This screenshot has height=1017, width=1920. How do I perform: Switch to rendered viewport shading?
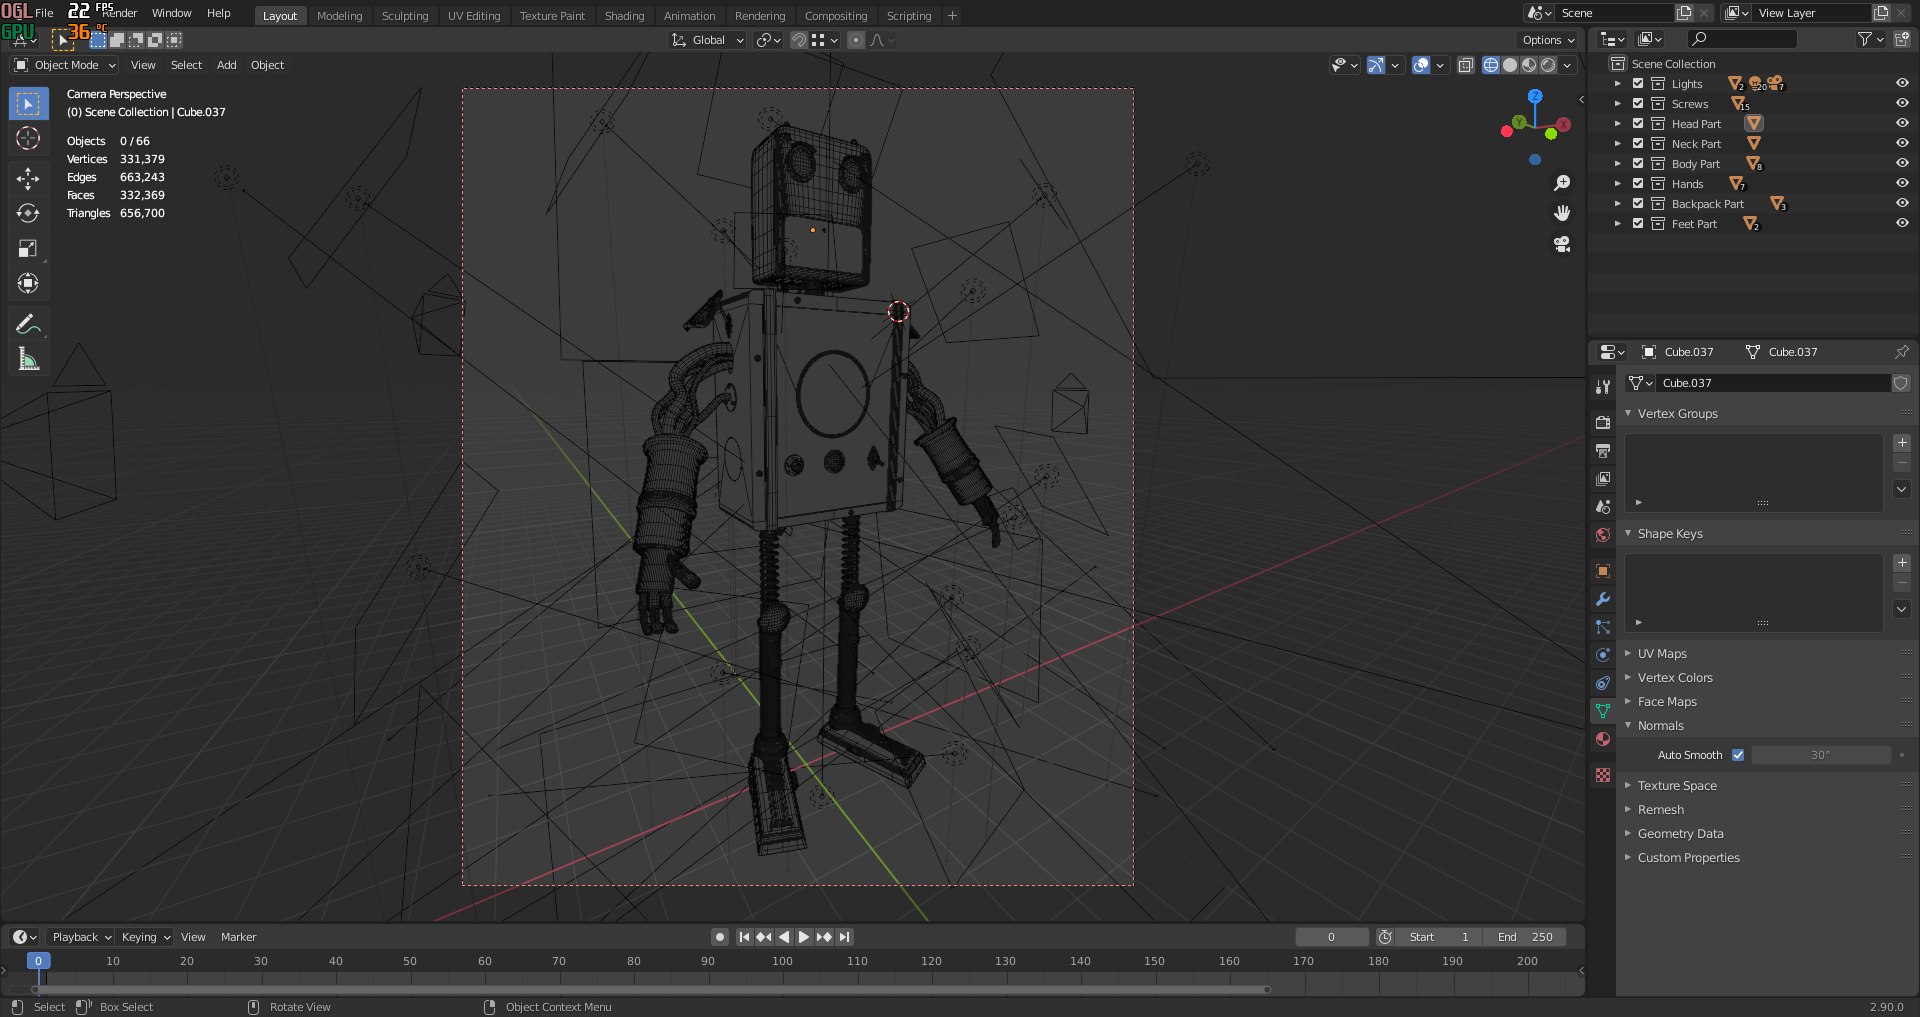click(1548, 65)
